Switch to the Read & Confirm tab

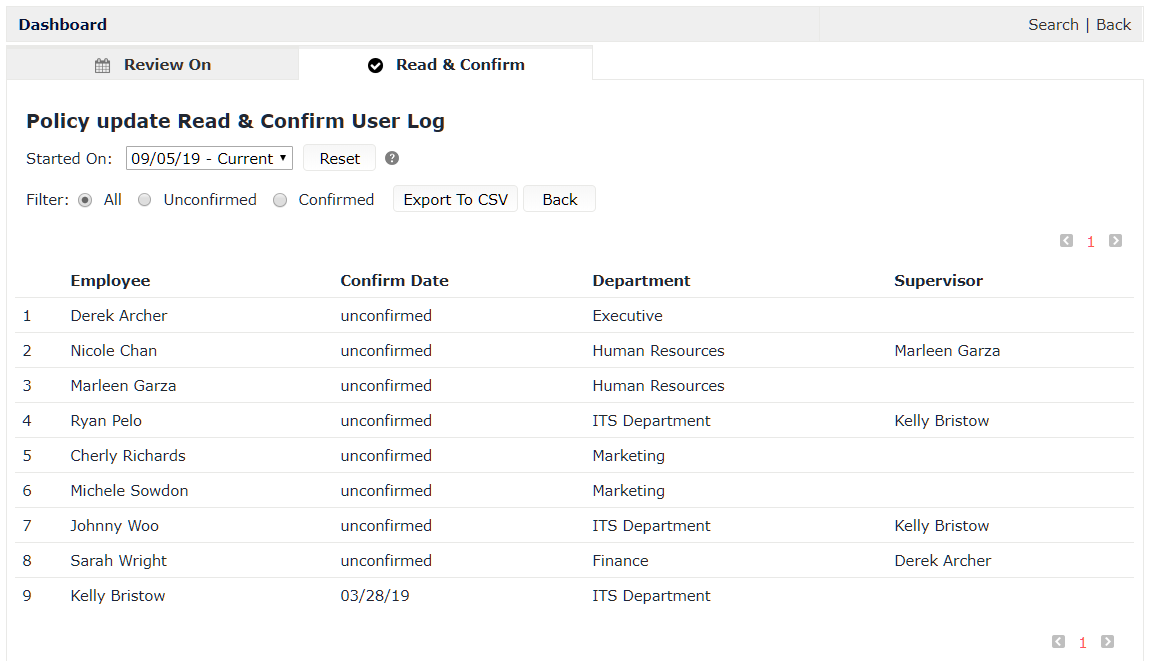point(446,65)
